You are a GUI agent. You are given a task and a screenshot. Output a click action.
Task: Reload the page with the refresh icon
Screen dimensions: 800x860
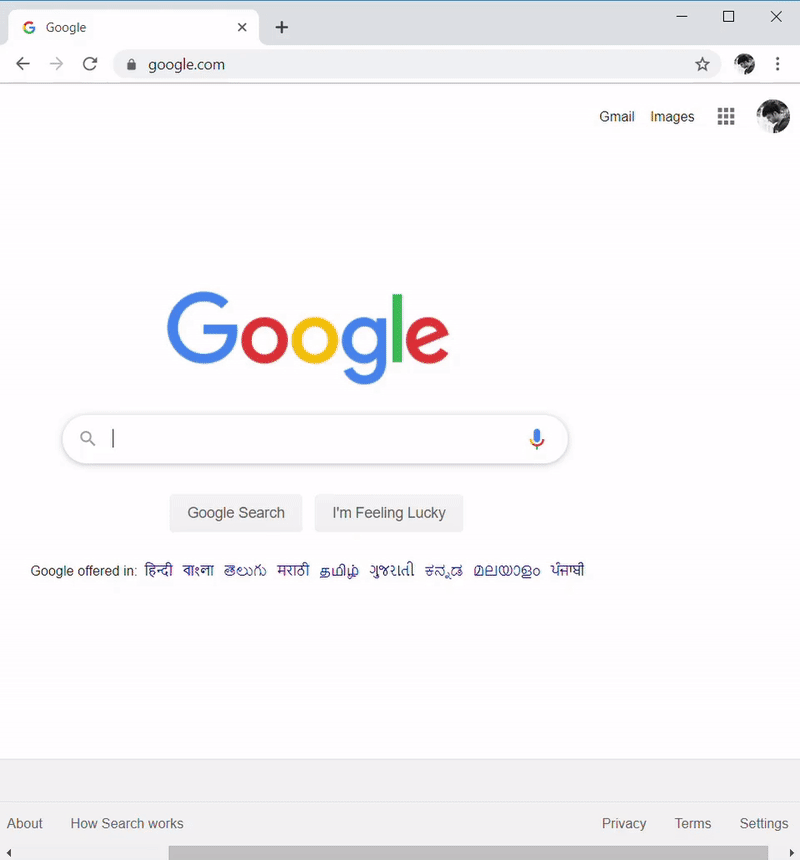coord(90,64)
